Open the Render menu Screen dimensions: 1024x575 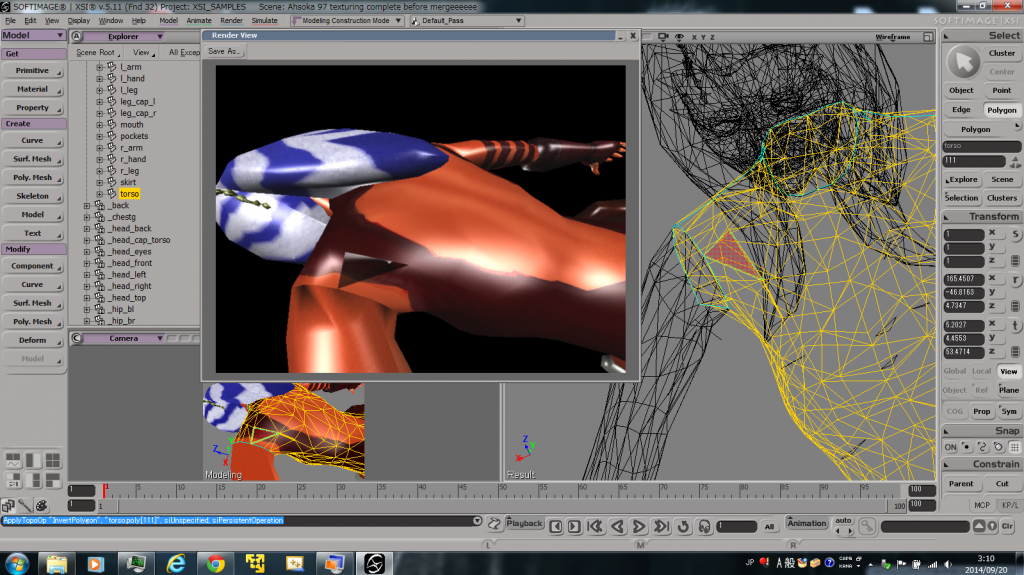pos(231,21)
